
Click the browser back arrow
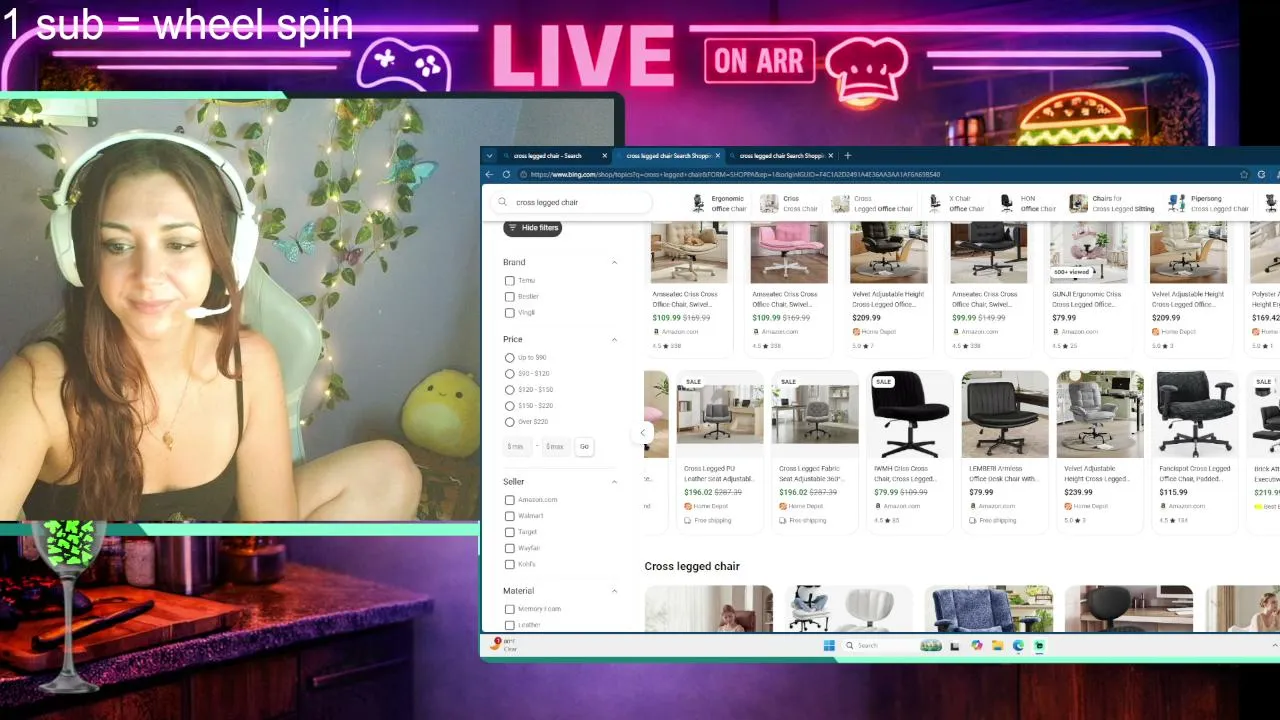click(x=489, y=174)
